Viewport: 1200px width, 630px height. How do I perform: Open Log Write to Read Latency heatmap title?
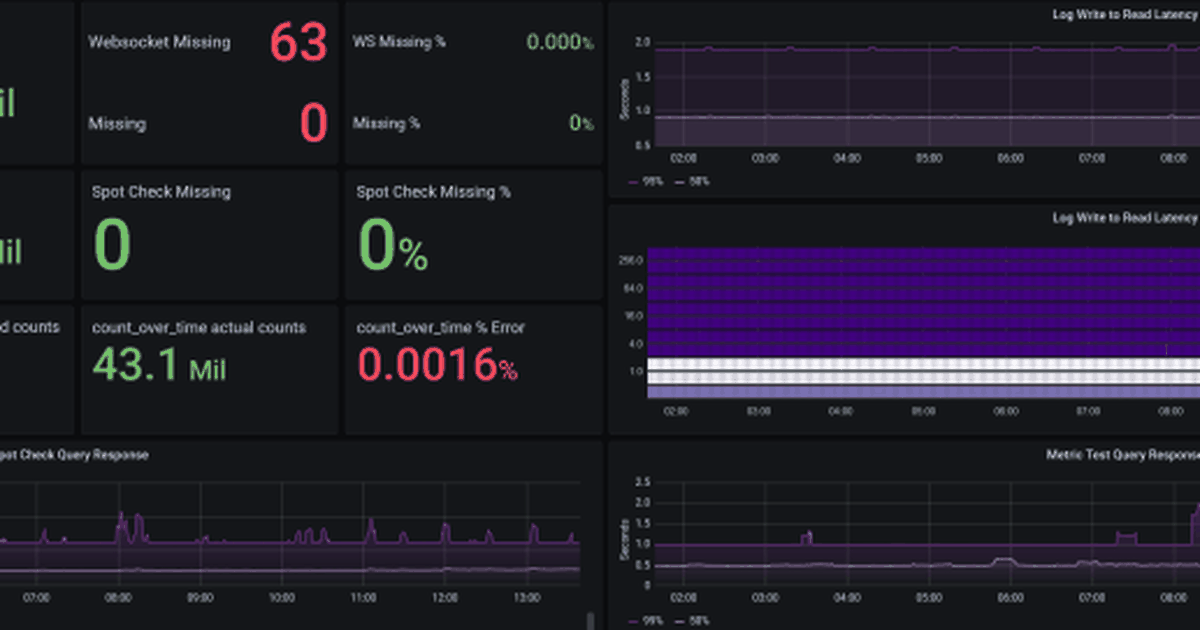[x=1124, y=217]
